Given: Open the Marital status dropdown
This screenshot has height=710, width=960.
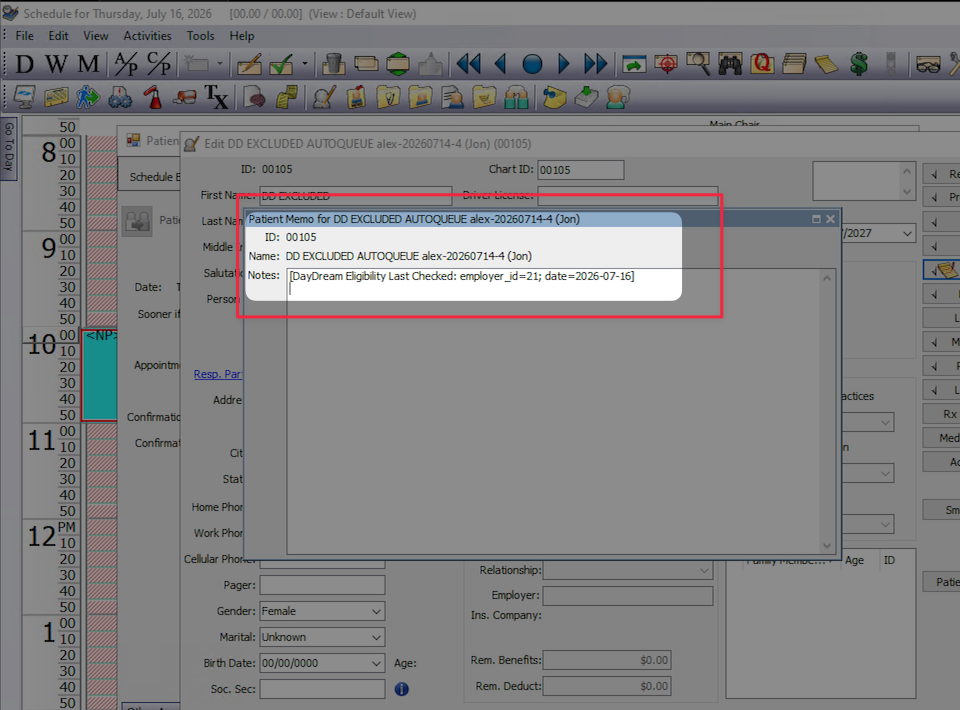Looking at the screenshot, I should click(377, 637).
